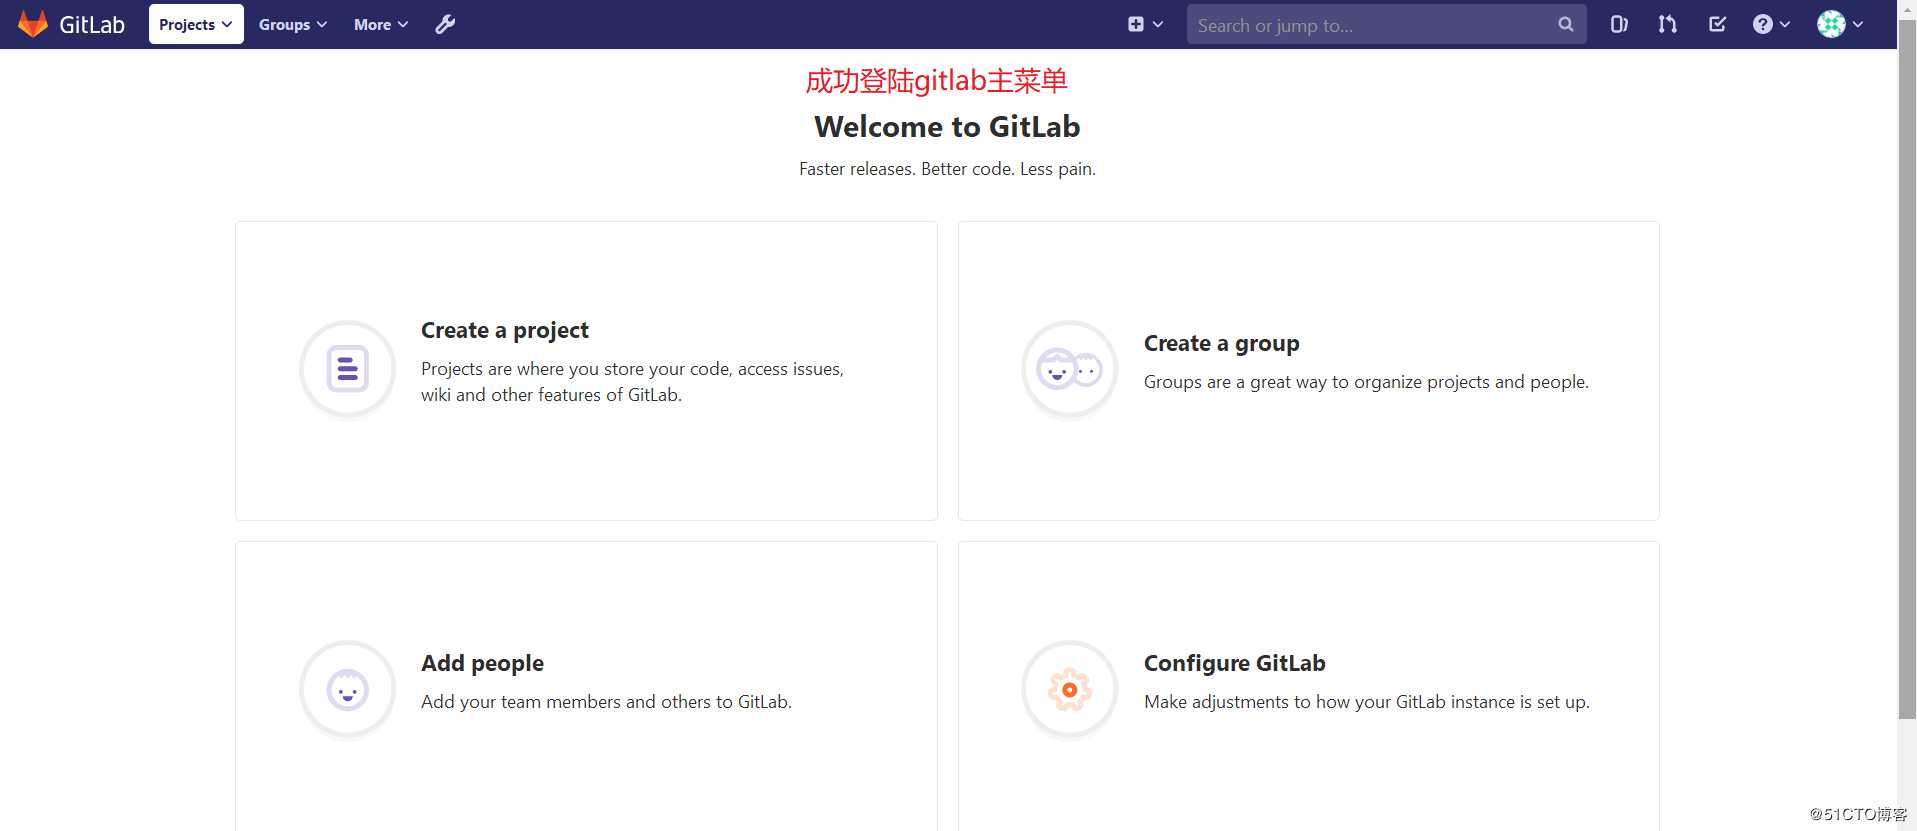
Task: Click 'Faster releases. Better code. Less pain.' tagline
Action: click(x=947, y=169)
